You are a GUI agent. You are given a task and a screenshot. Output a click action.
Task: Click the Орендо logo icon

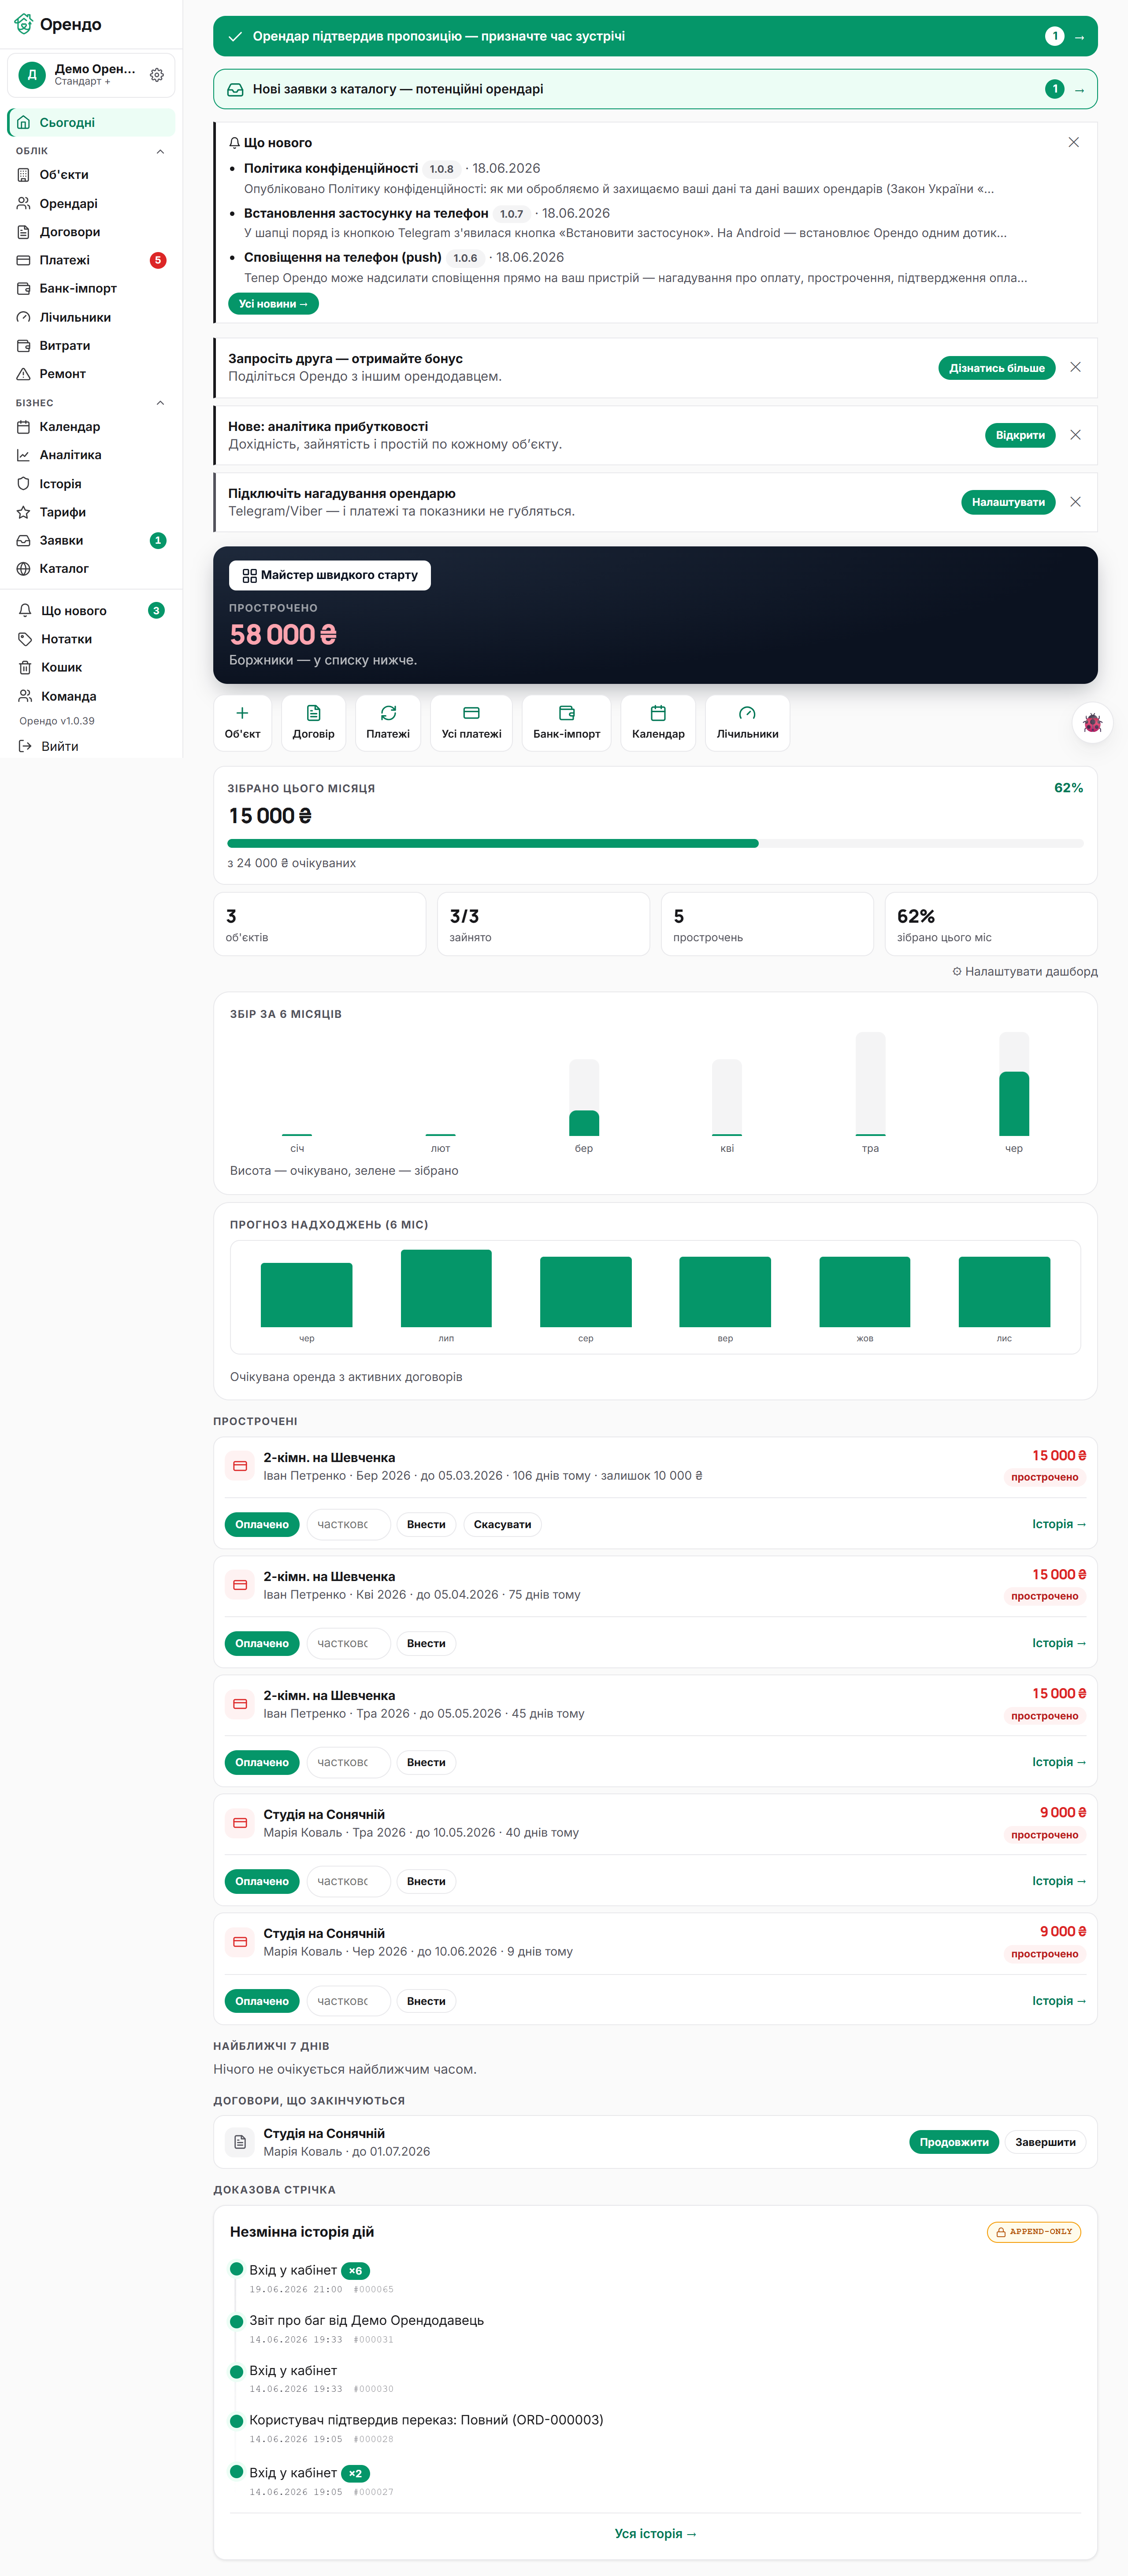click(23, 24)
